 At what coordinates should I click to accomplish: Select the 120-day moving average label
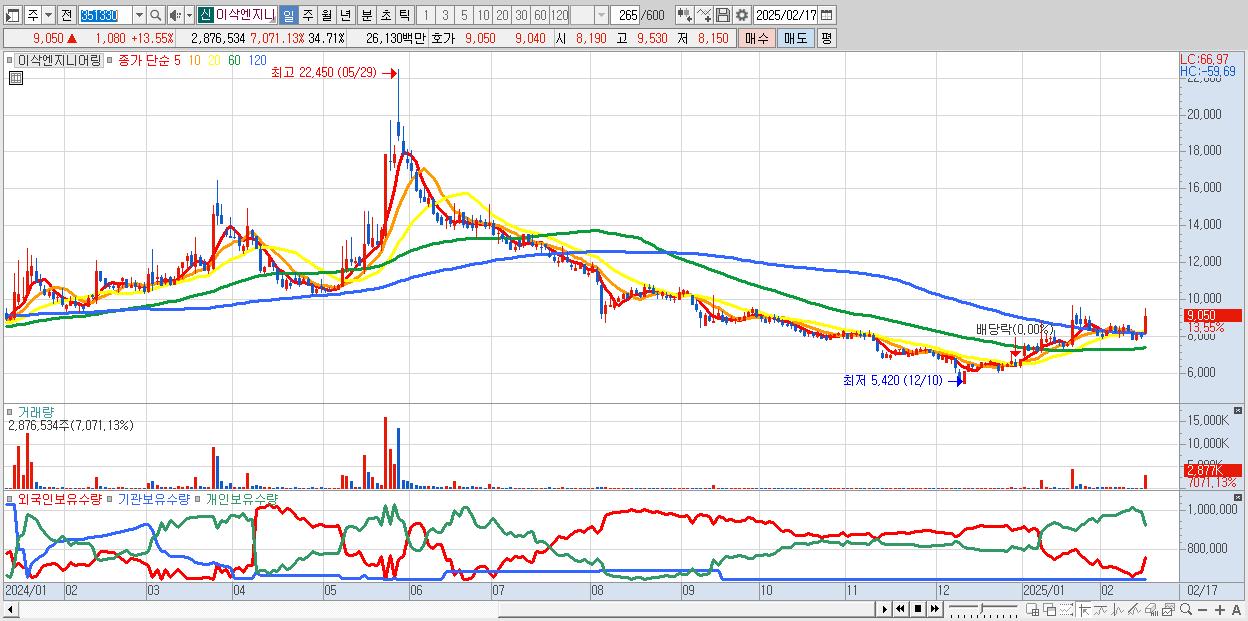coord(257,61)
